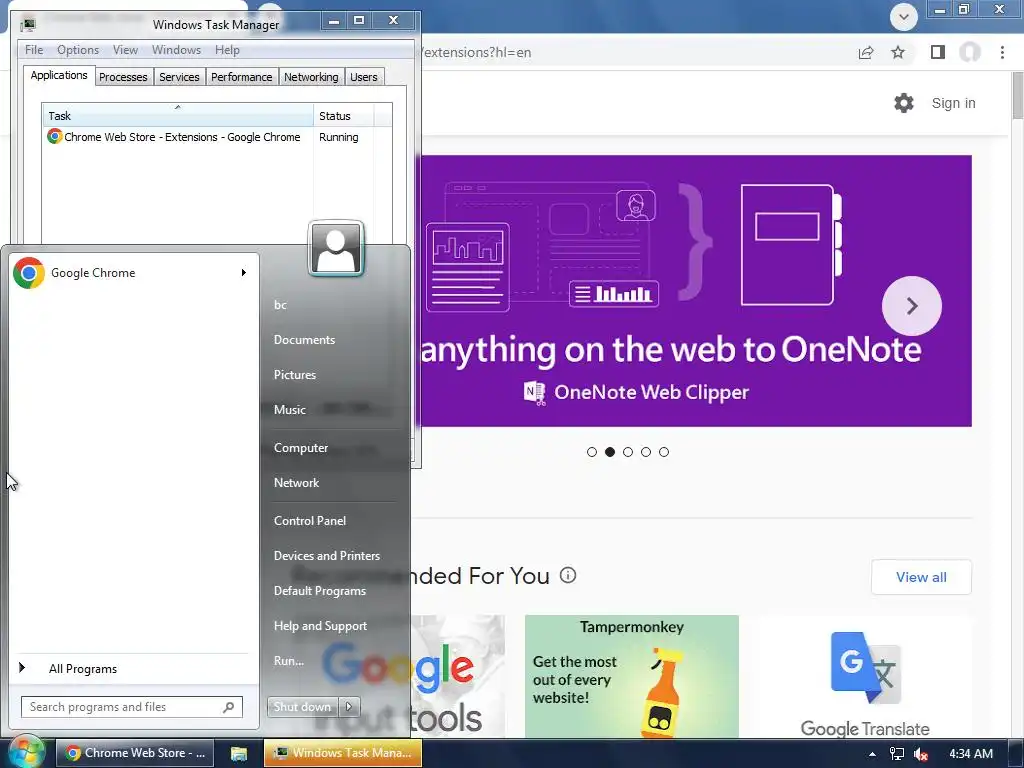
Task: Click the Chrome address bar URL
Action: (x=477, y=52)
